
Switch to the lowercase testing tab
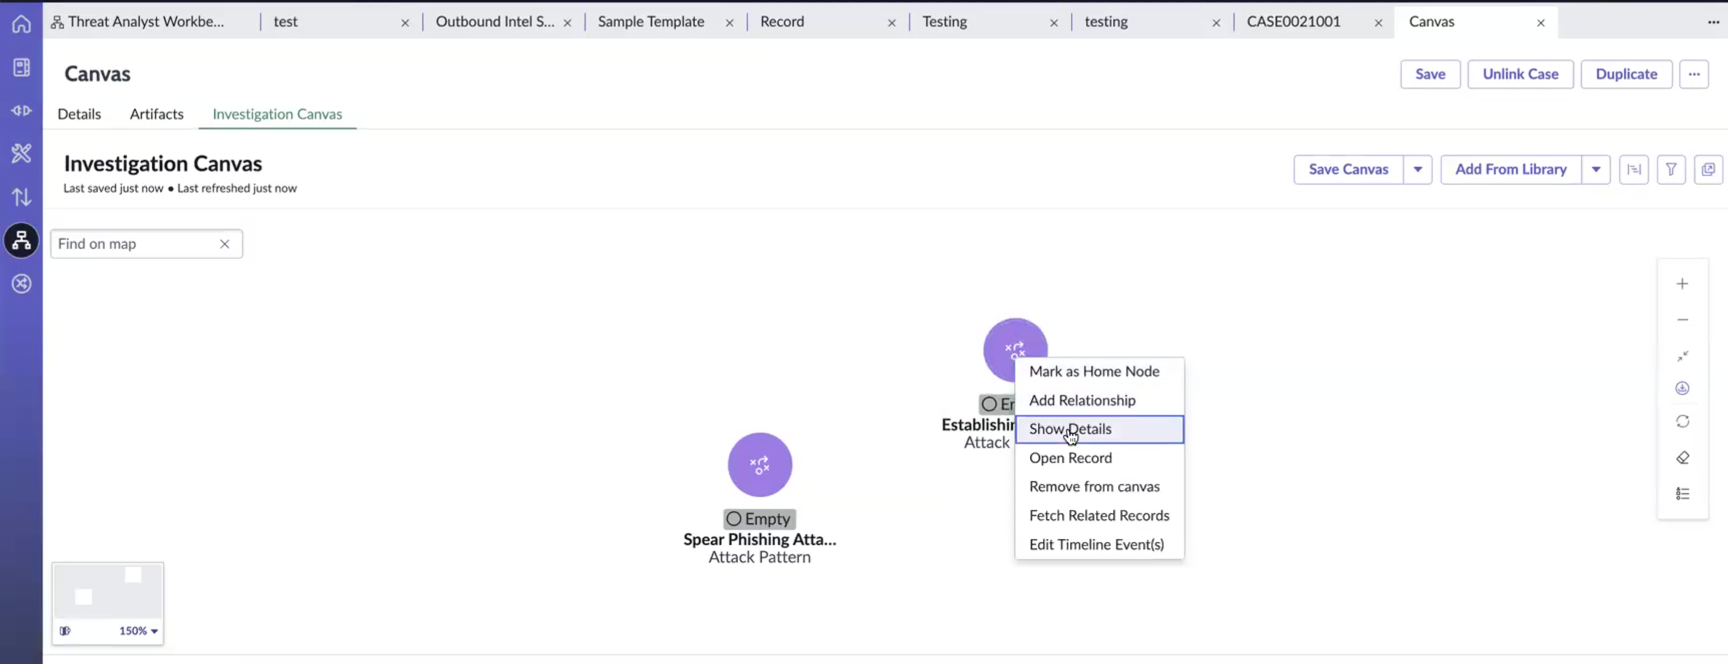tap(1106, 22)
